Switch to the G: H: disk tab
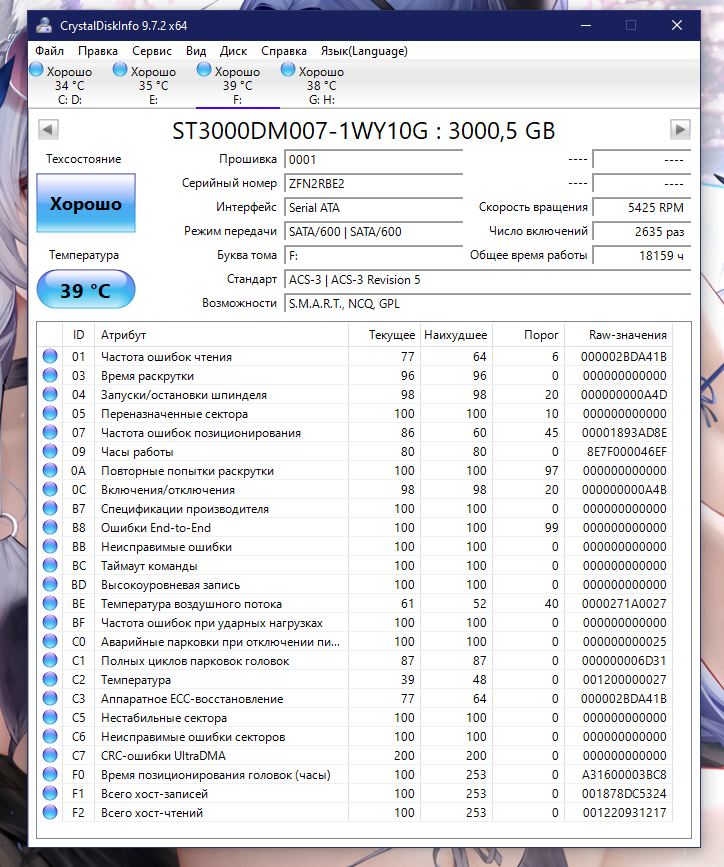The width and height of the screenshot is (724, 867). (x=321, y=85)
